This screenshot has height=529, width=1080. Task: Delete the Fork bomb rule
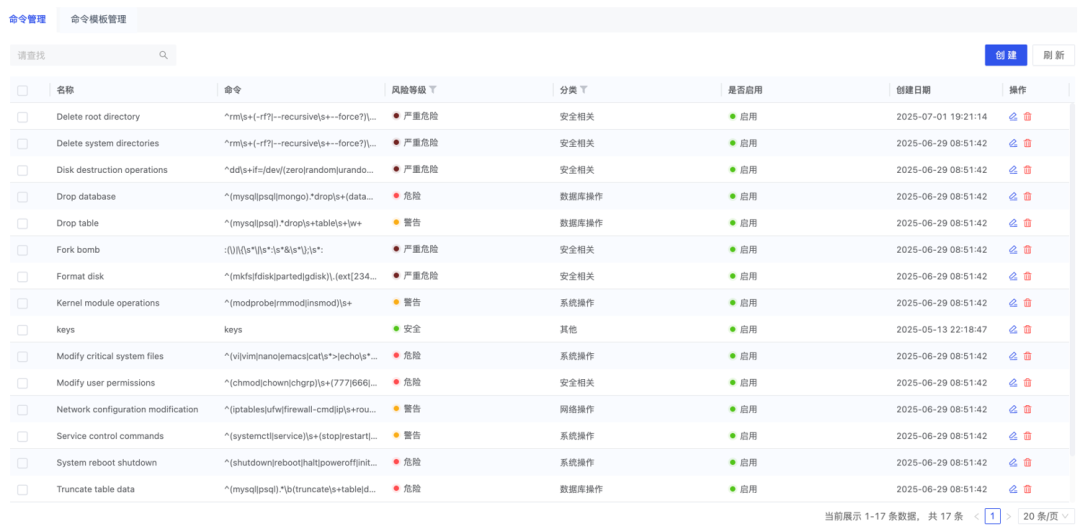click(x=1027, y=249)
